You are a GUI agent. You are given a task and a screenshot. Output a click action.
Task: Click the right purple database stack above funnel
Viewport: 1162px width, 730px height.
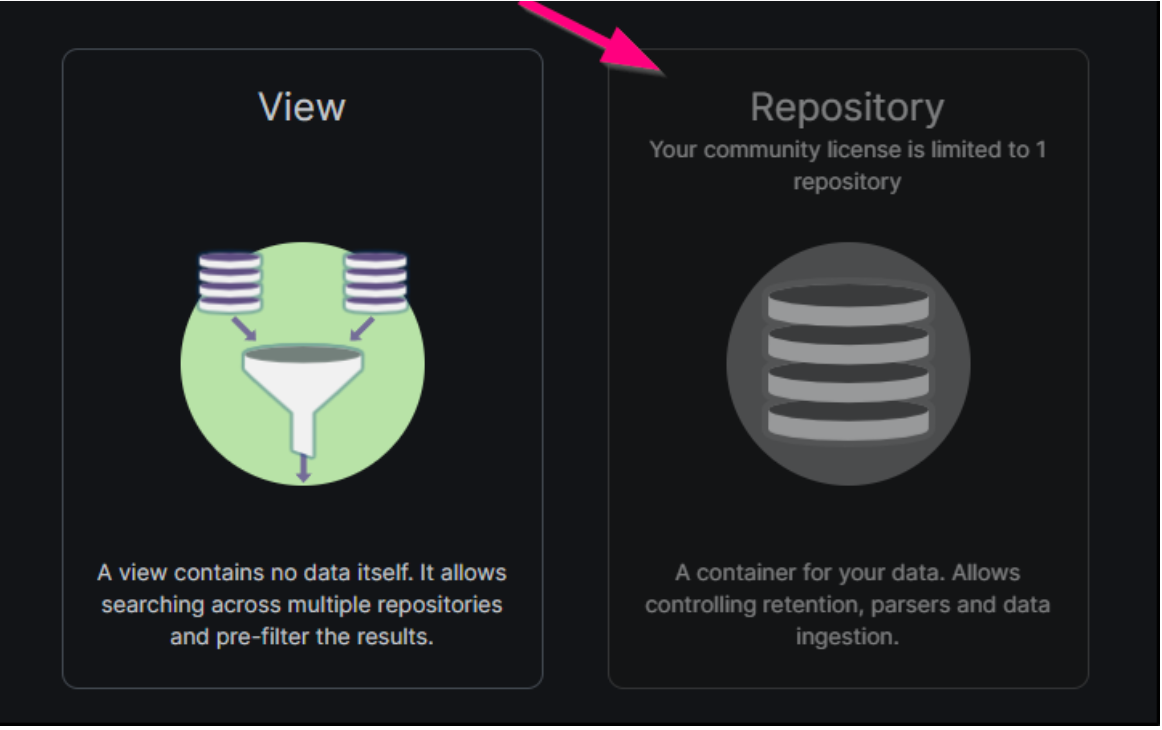(x=376, y=282)
